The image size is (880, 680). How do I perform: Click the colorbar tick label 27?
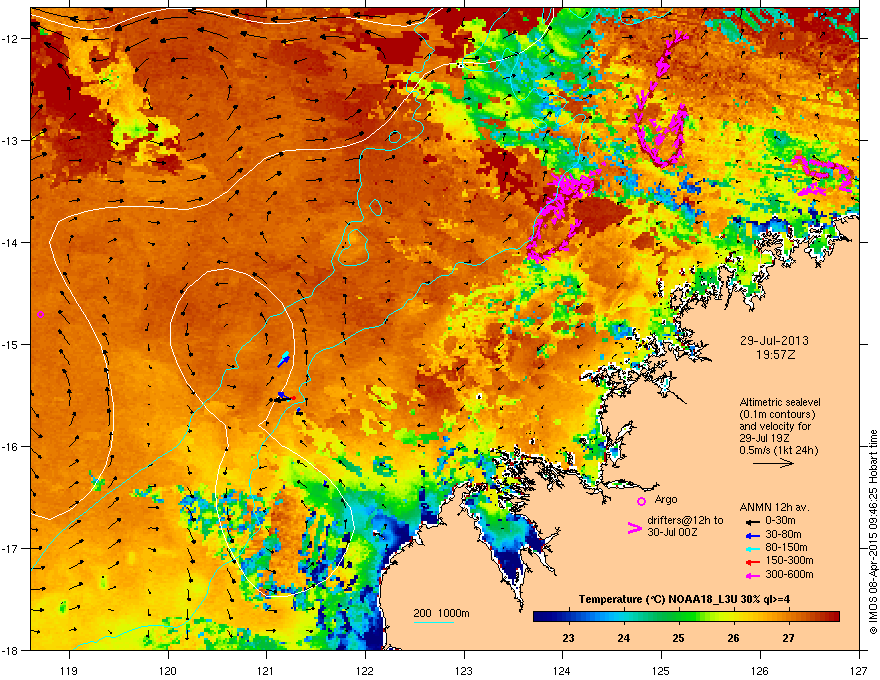click(789, 638)
